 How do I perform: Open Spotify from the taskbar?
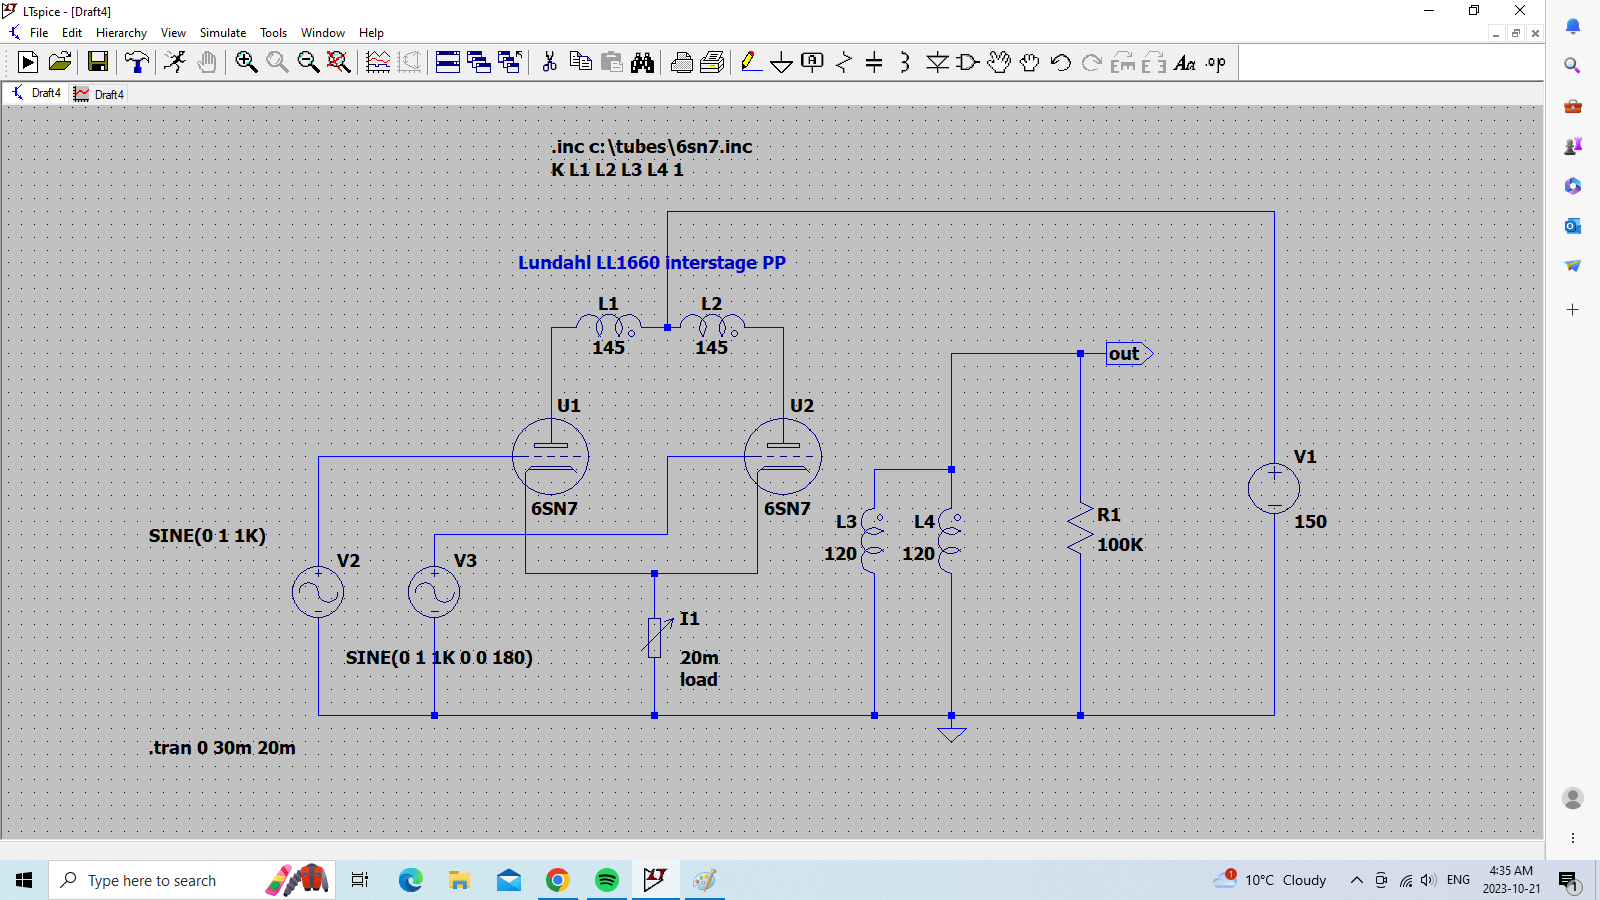point(607,880)
